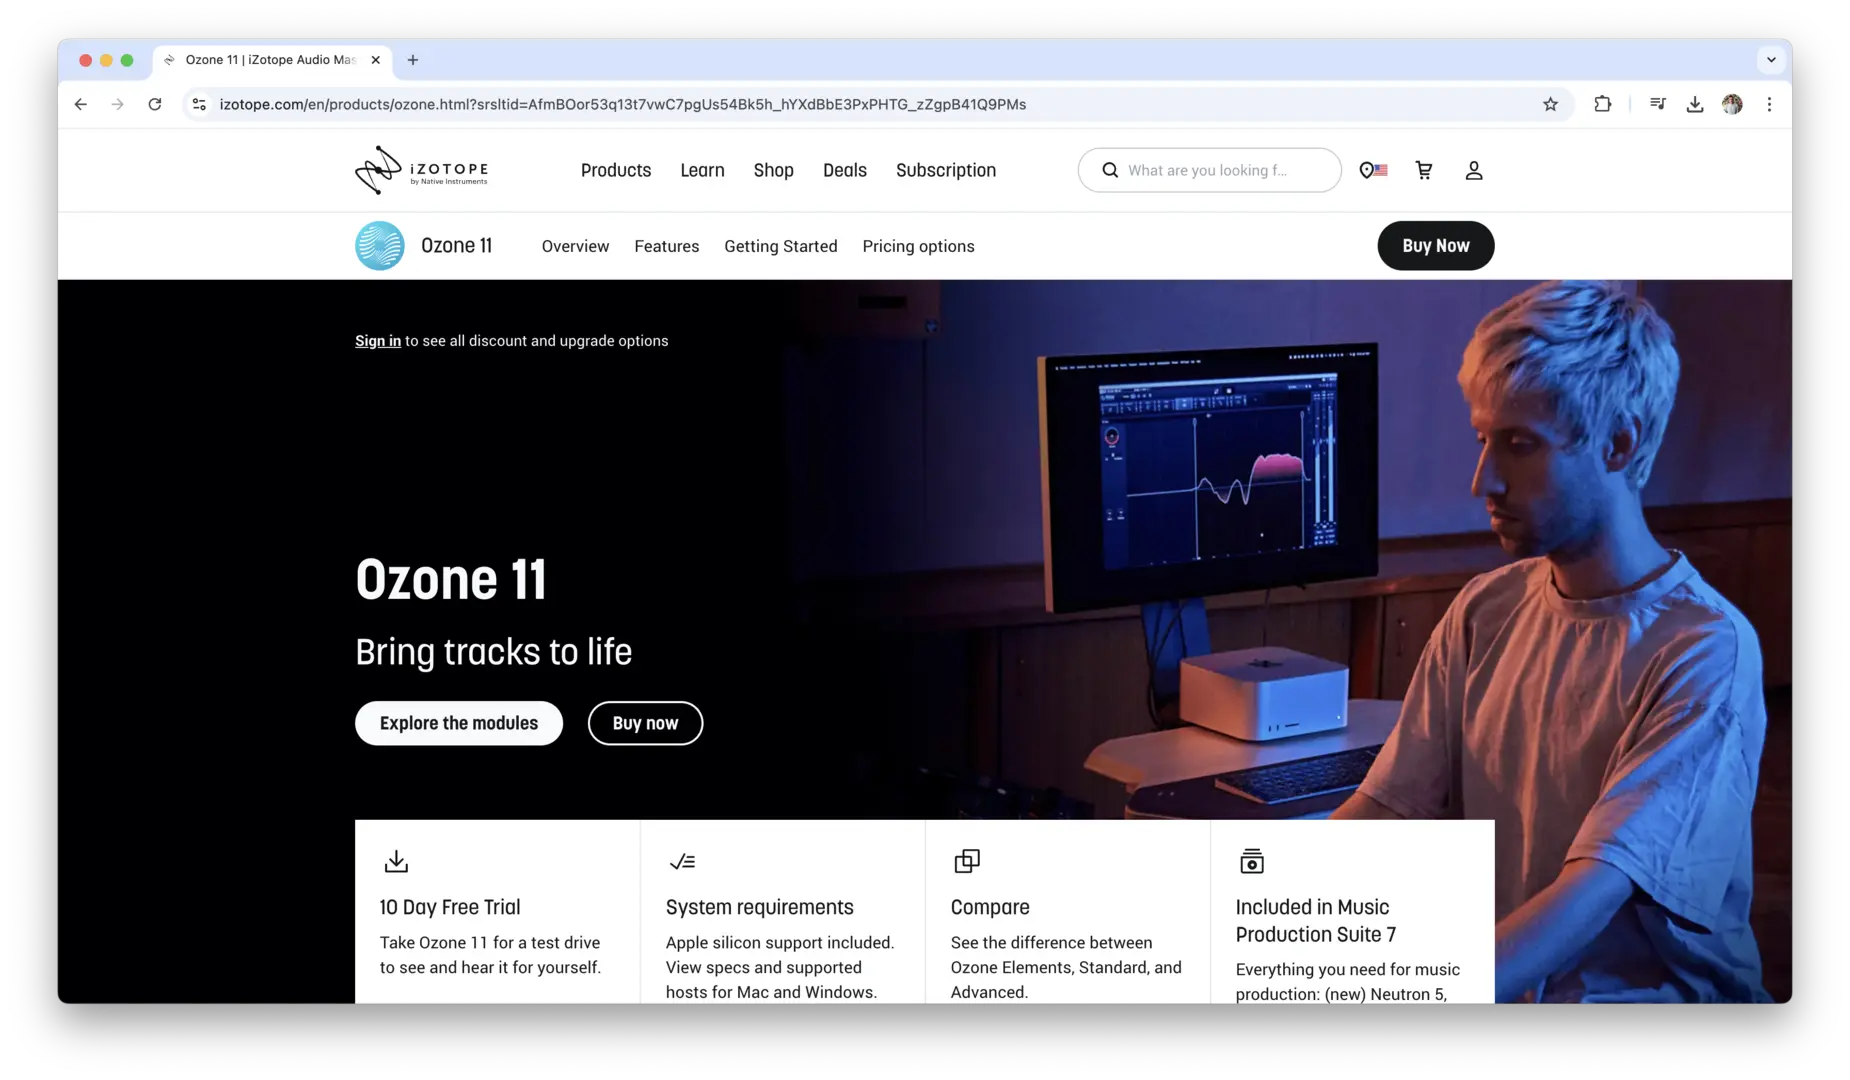Close the Ozone 11 browser tab

click(x=376, y=60)
